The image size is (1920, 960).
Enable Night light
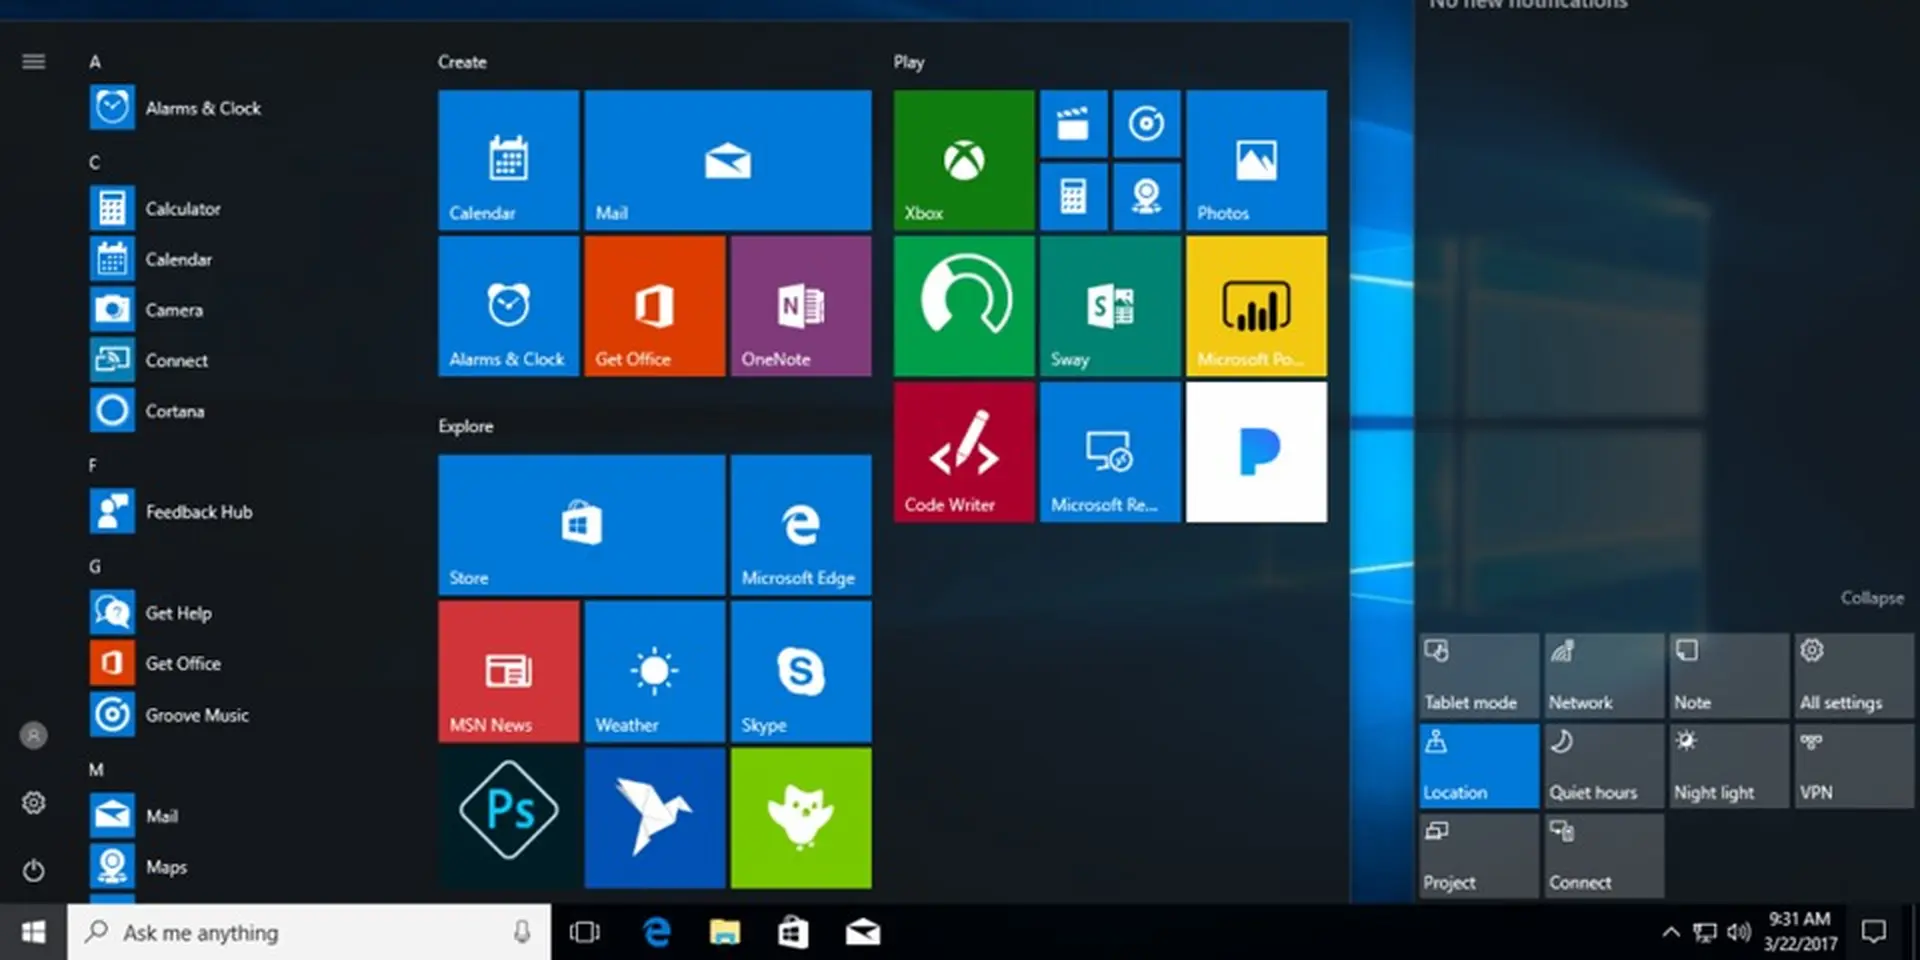[x=1728, y=765]
